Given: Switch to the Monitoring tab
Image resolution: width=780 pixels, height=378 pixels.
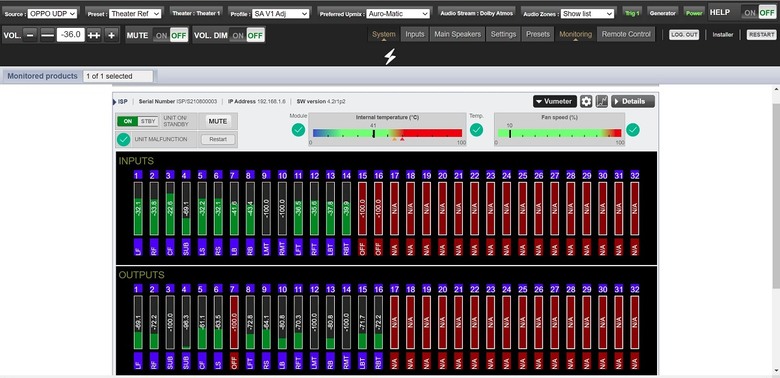Looking at the screenshot, I should point(576,34).
